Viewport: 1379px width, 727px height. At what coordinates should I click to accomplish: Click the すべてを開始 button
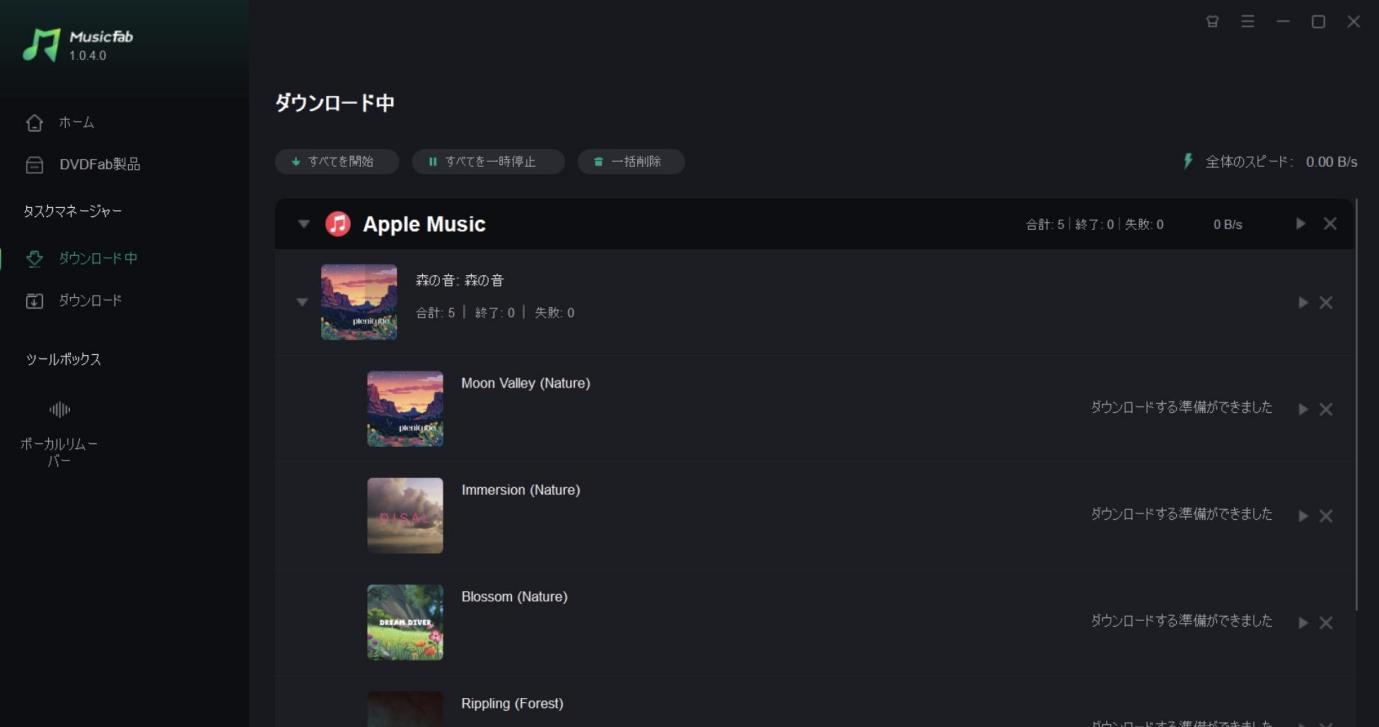click(x=337, y=161)
